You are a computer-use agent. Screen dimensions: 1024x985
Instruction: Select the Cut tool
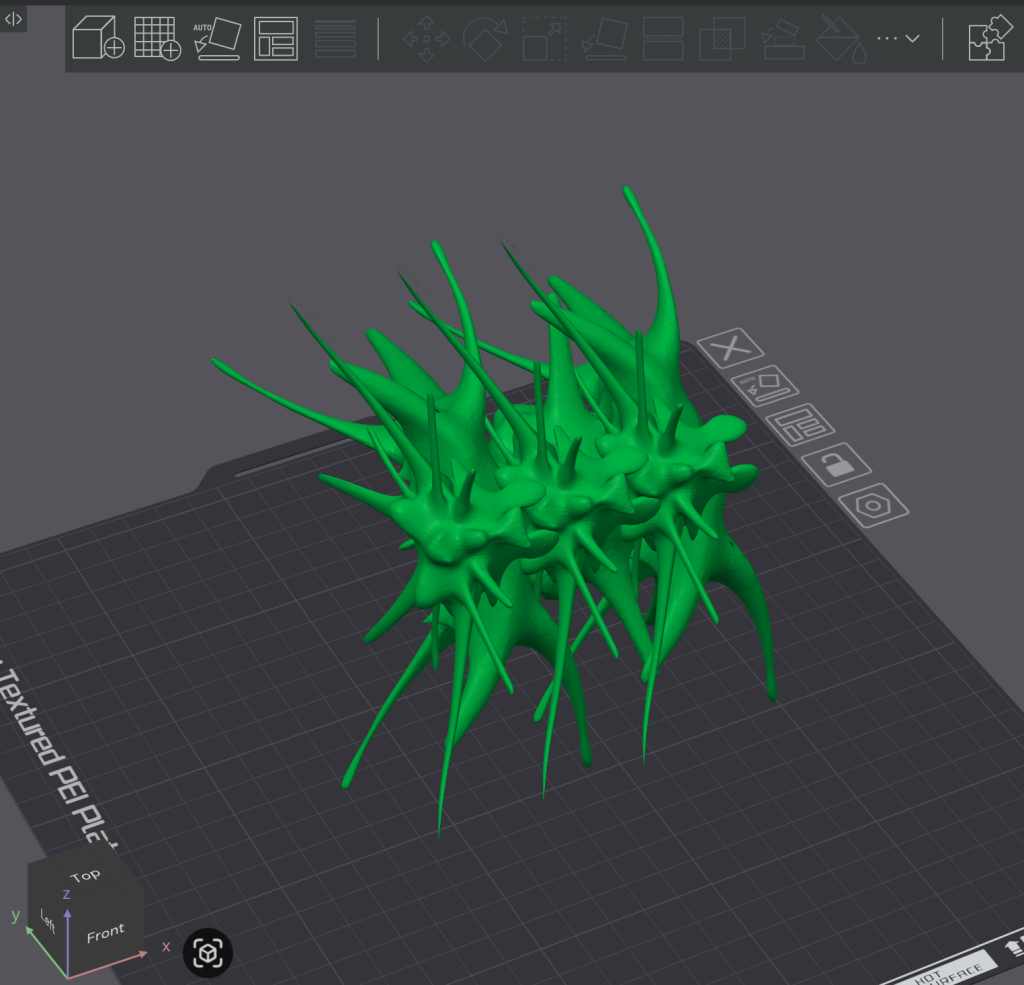tap(662, 39)
